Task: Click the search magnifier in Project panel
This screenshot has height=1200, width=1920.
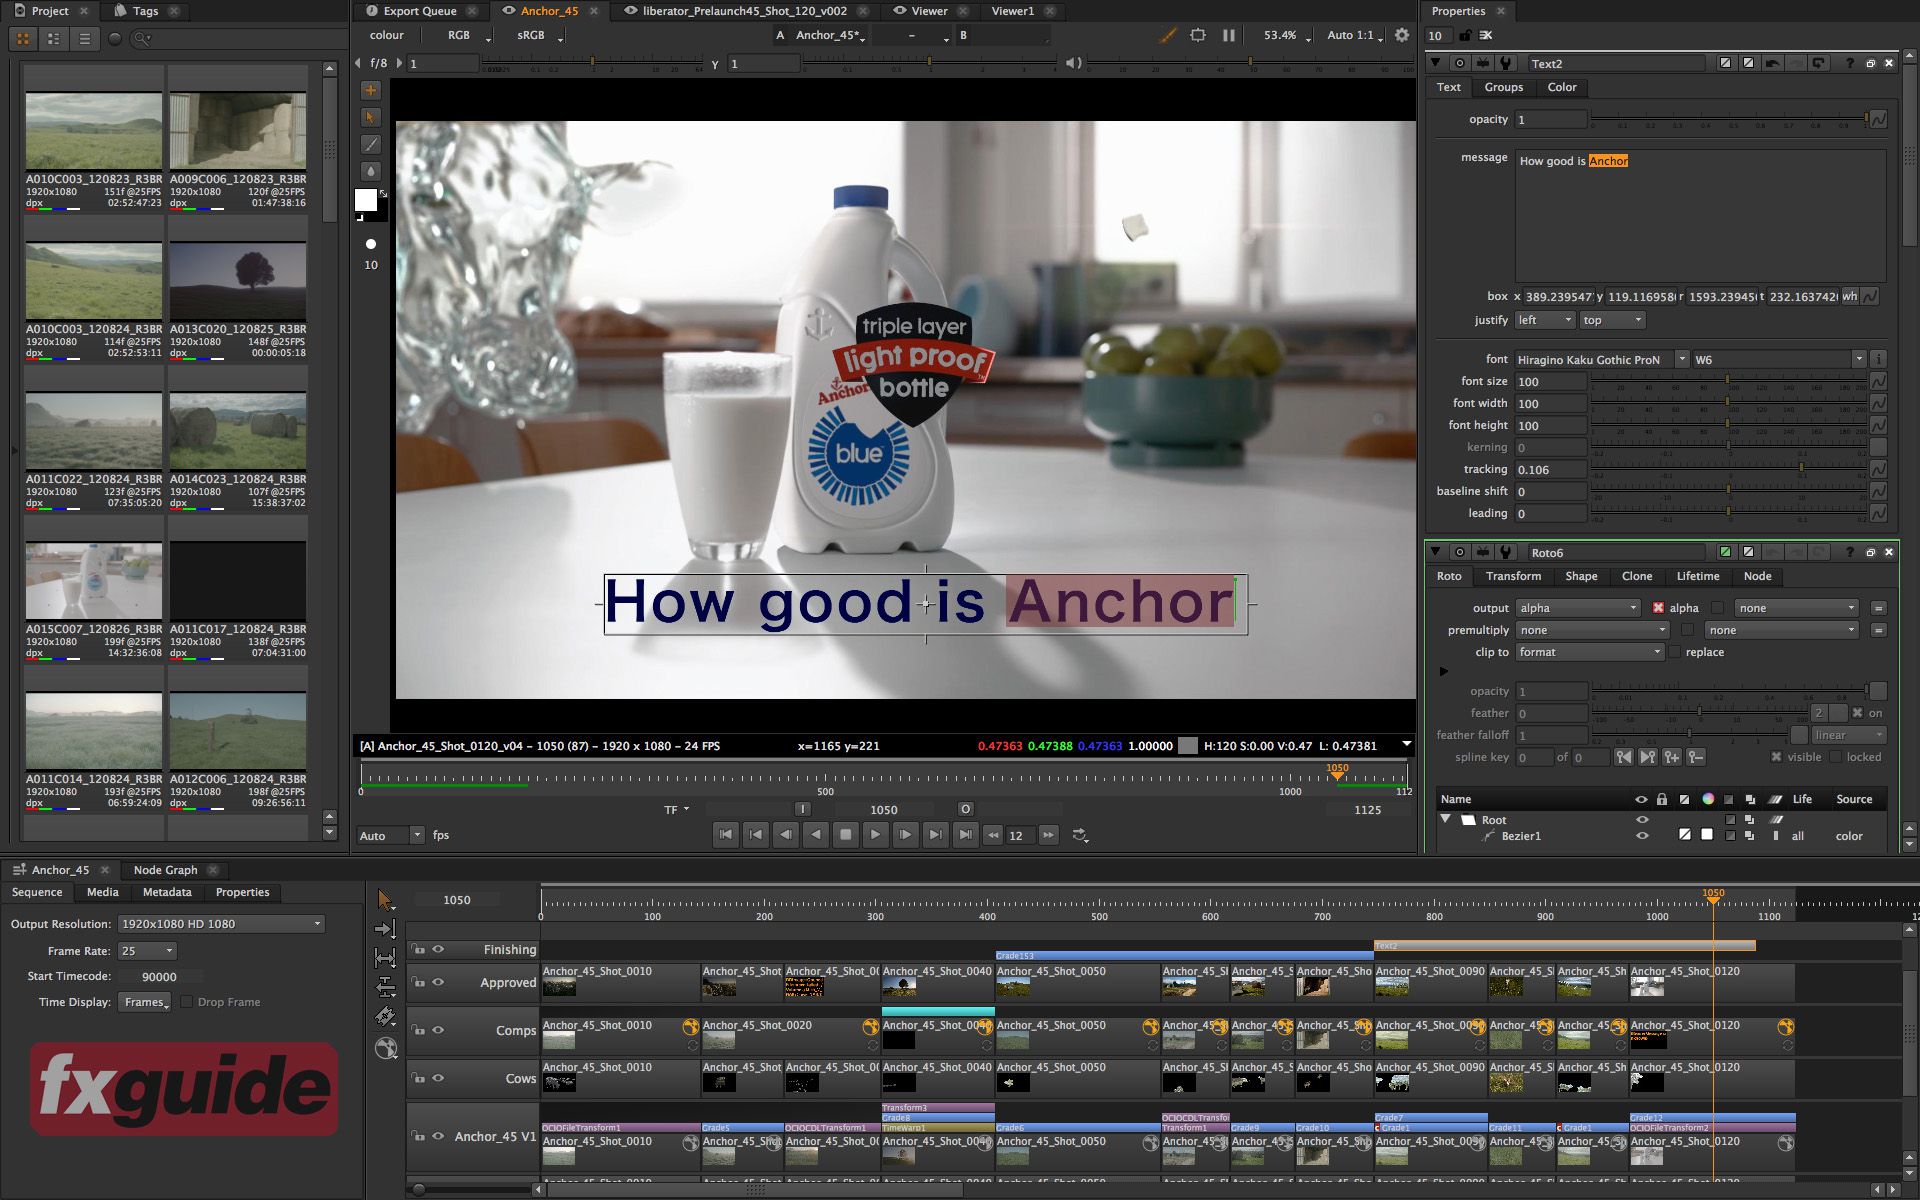Action: 141,39
